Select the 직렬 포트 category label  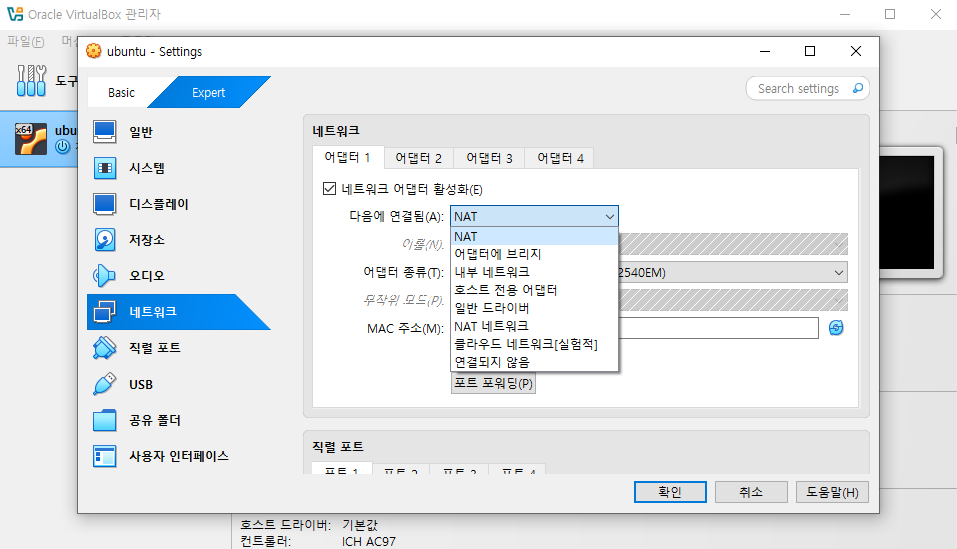[x=154, y=348]
